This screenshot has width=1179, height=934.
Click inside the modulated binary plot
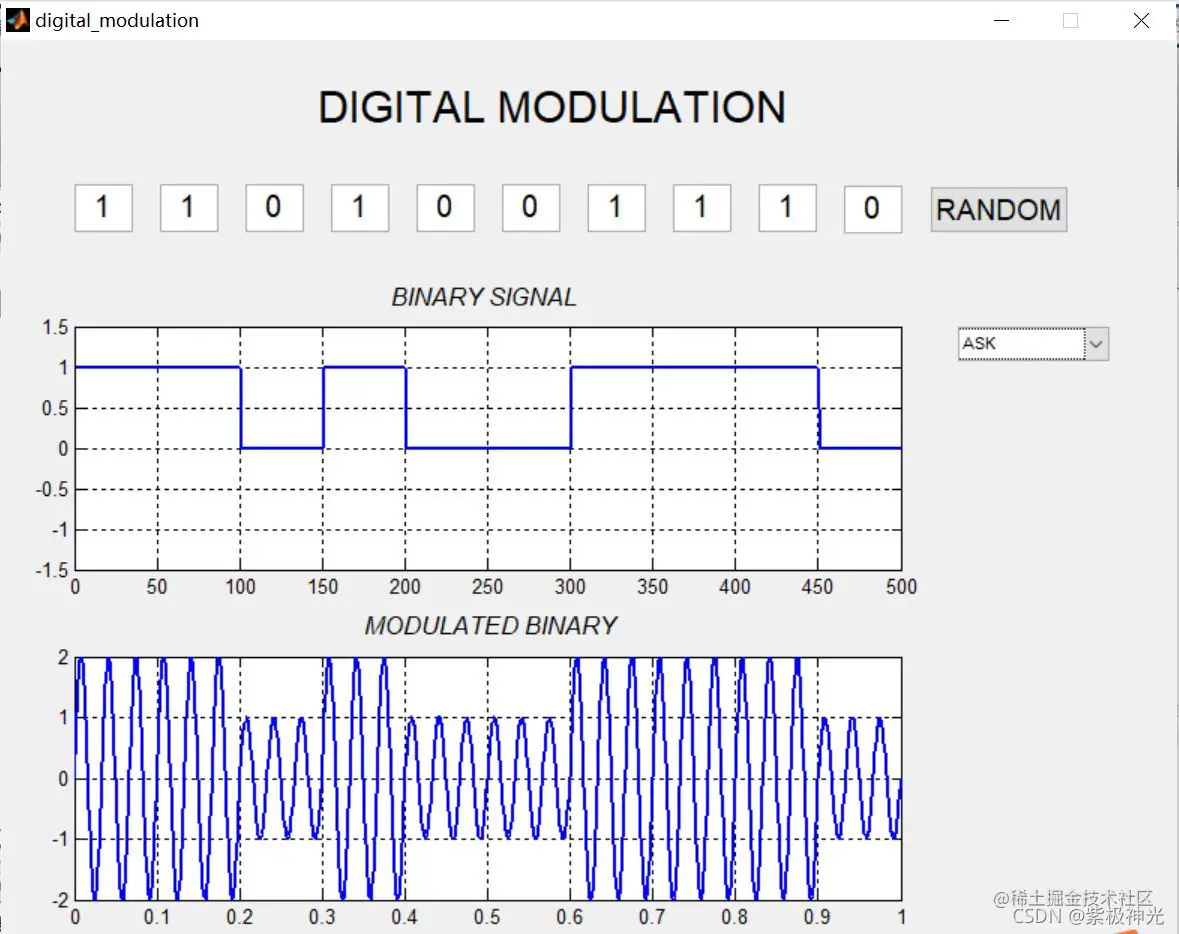click(x=488, y=778)
